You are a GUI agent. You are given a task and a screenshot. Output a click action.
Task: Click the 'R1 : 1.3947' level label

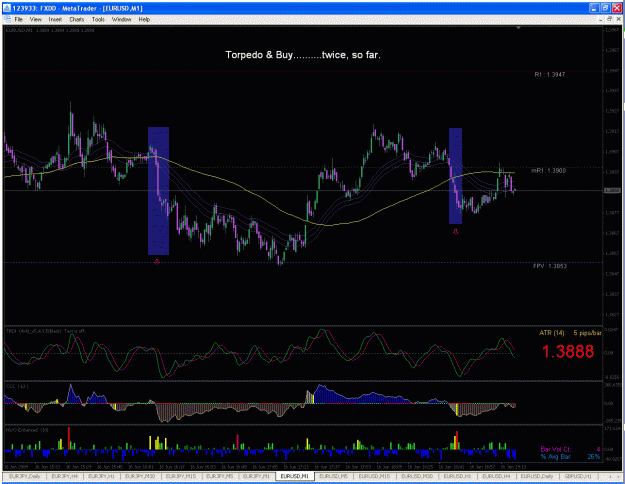[550, 75]
